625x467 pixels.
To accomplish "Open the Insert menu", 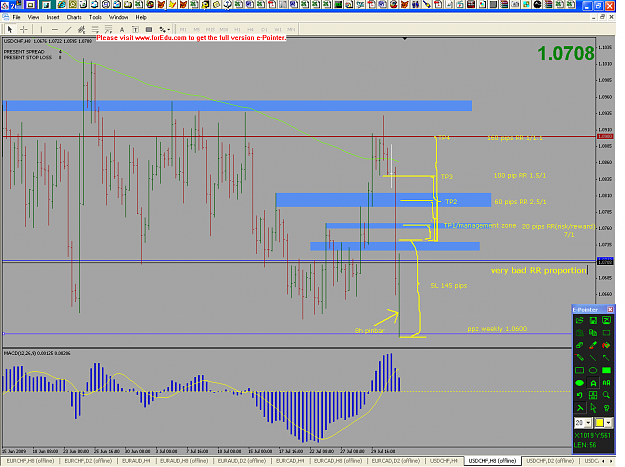I will pos(53,17).
